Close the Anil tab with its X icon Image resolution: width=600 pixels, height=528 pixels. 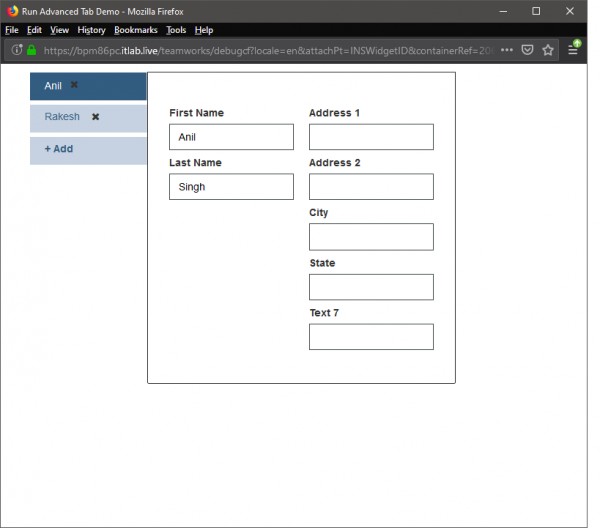(x=74, y=85)
